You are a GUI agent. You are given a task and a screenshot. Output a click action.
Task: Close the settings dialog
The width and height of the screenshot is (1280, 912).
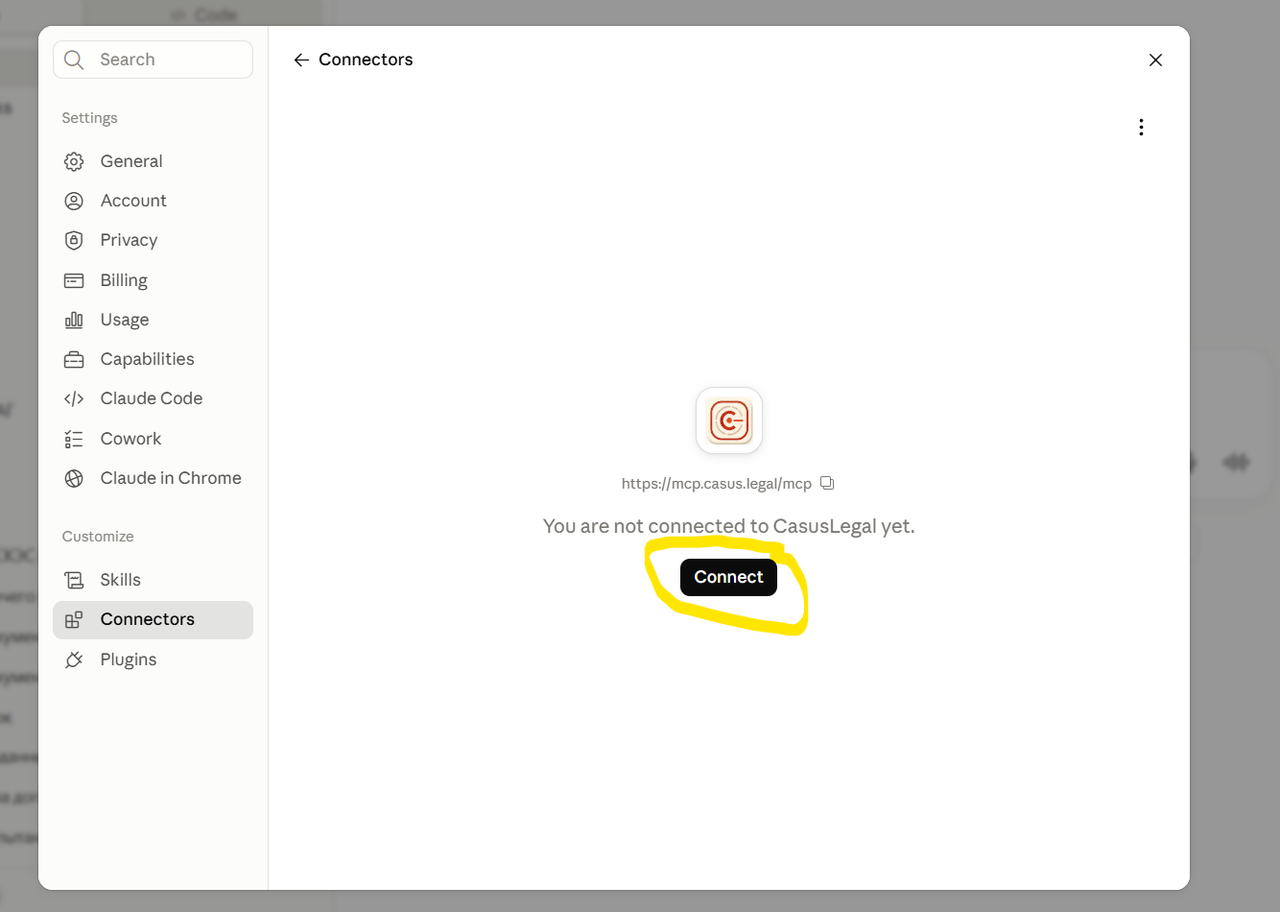[1156, 60]
